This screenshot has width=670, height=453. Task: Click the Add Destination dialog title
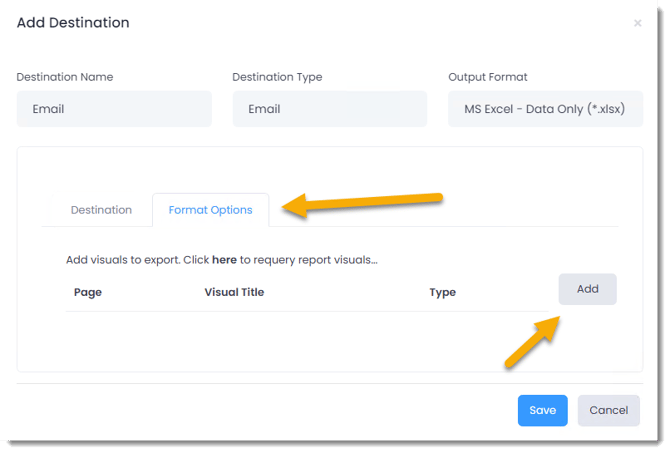click(x=73, y=22)
